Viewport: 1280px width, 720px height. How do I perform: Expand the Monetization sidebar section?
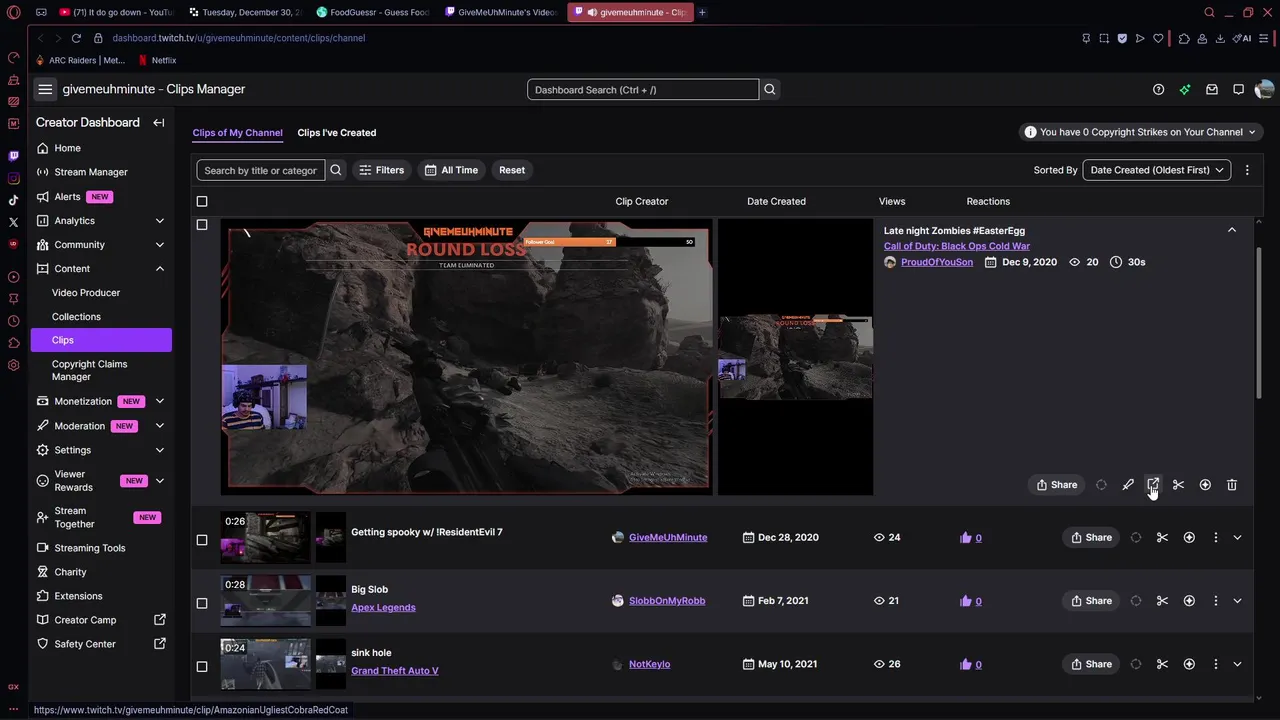[160, 401]
